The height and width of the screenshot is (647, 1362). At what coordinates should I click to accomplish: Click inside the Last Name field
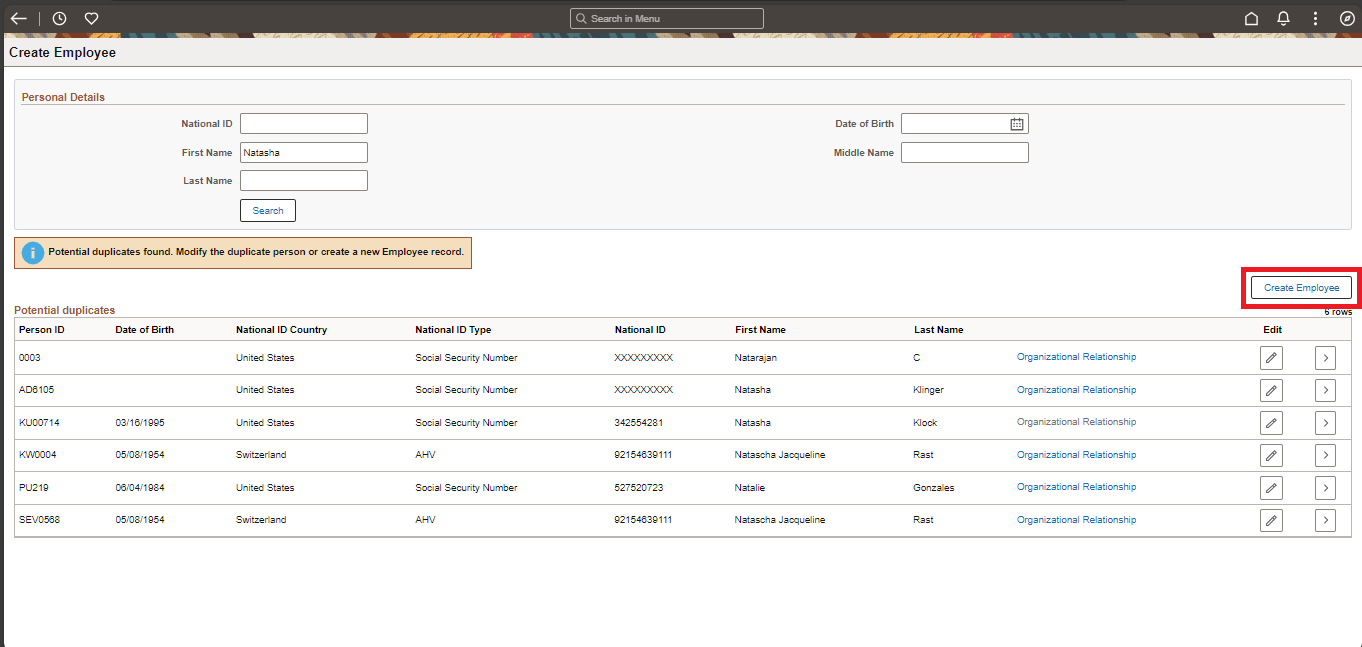click(303, 180)
